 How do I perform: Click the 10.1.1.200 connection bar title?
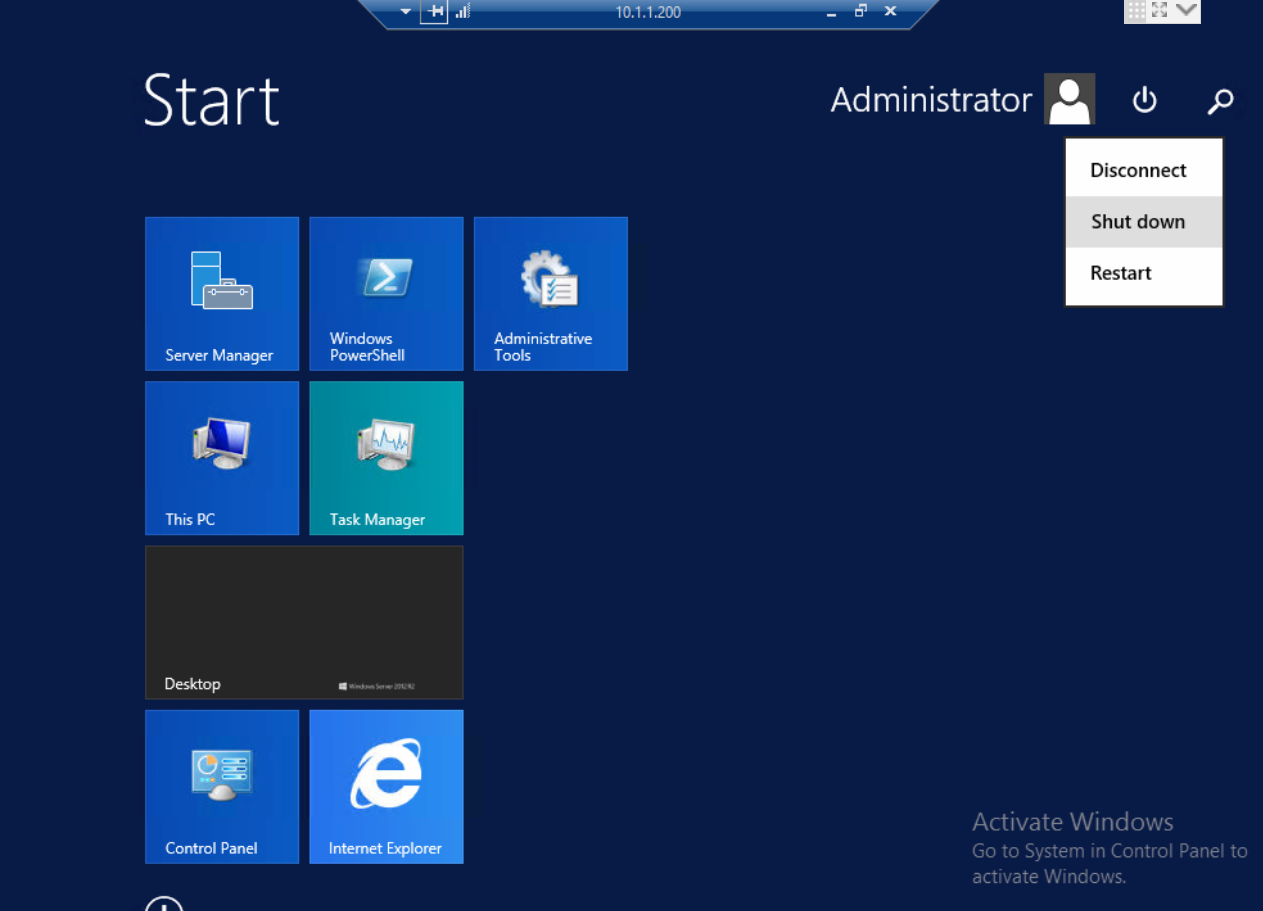[x=647, y=12]
